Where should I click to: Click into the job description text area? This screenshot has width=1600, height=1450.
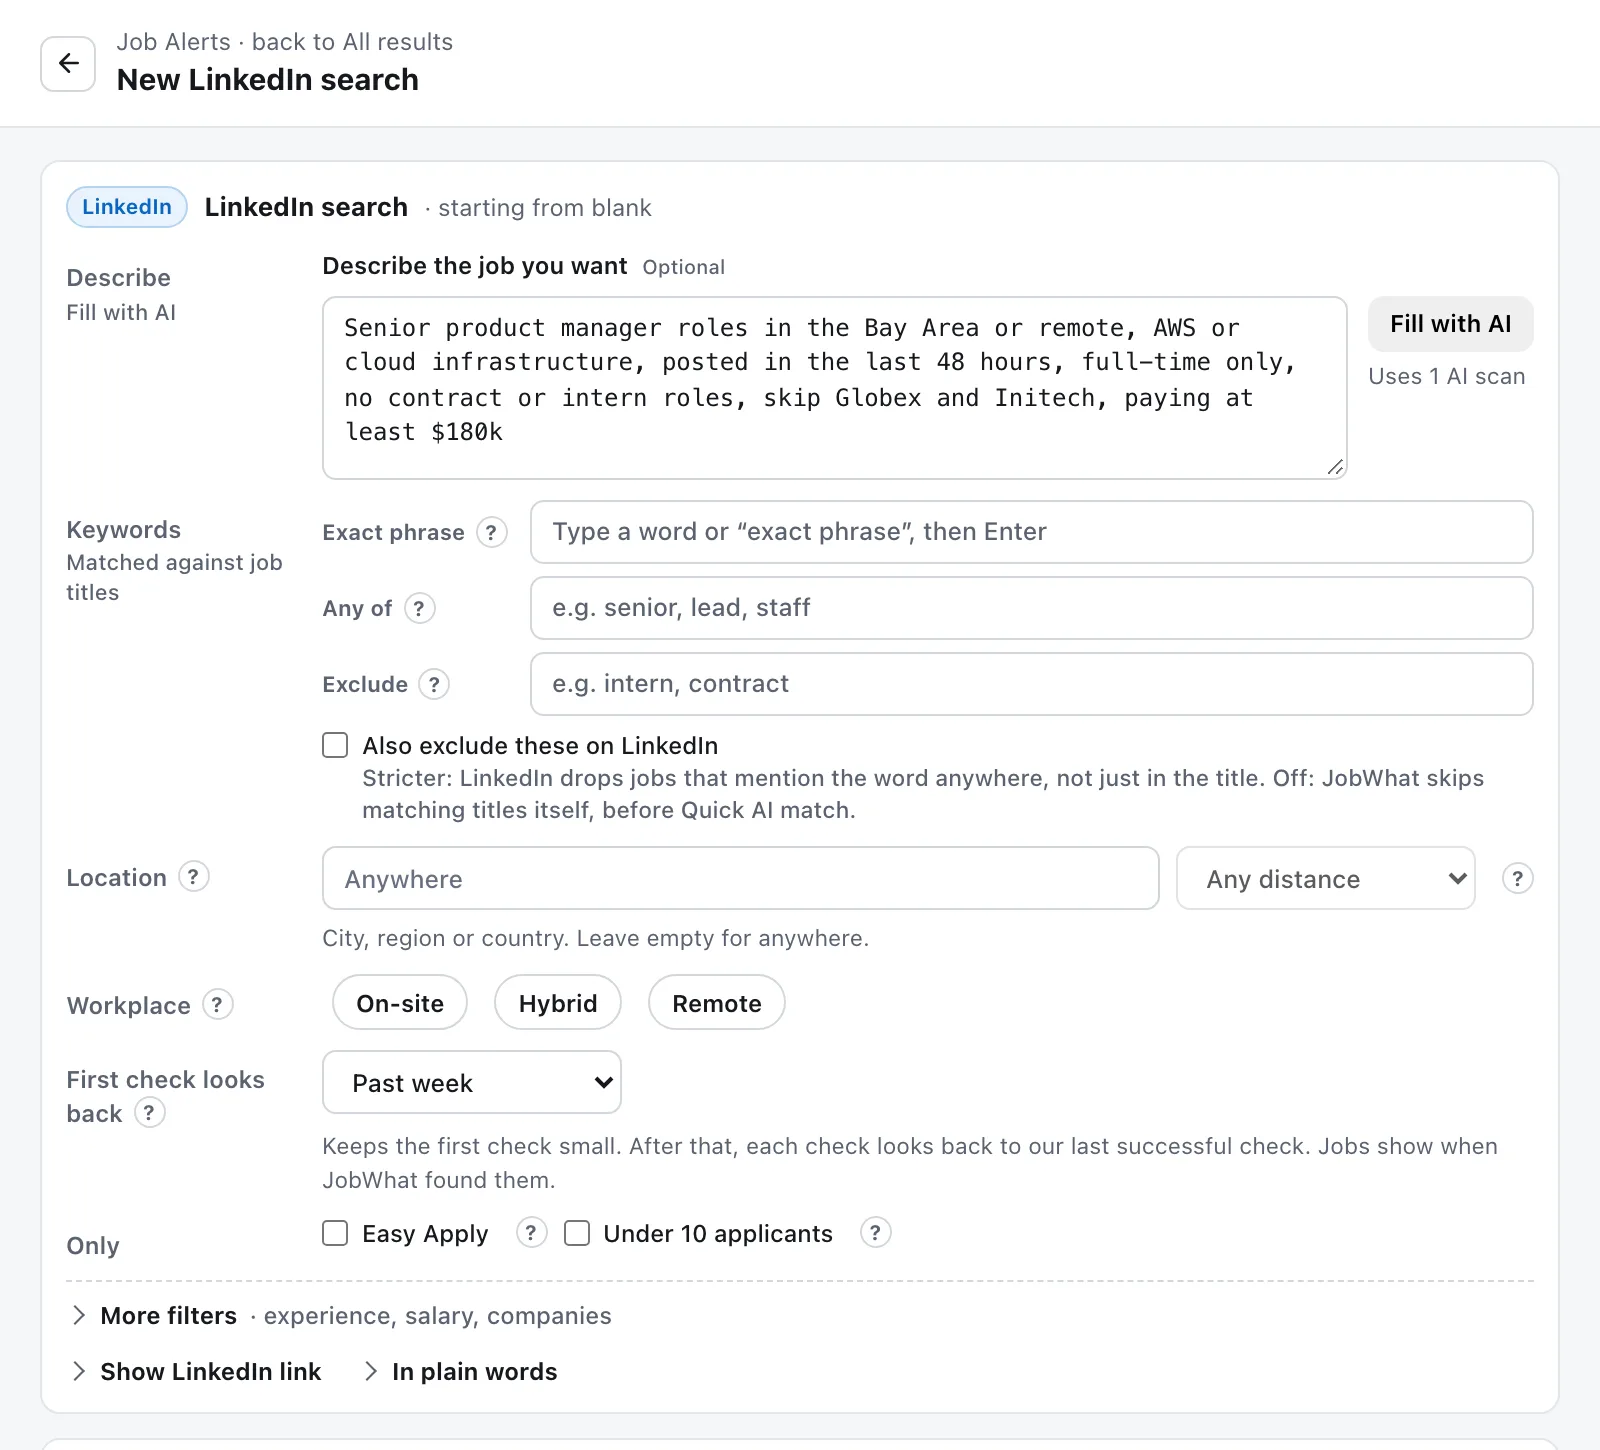[835, 388]
